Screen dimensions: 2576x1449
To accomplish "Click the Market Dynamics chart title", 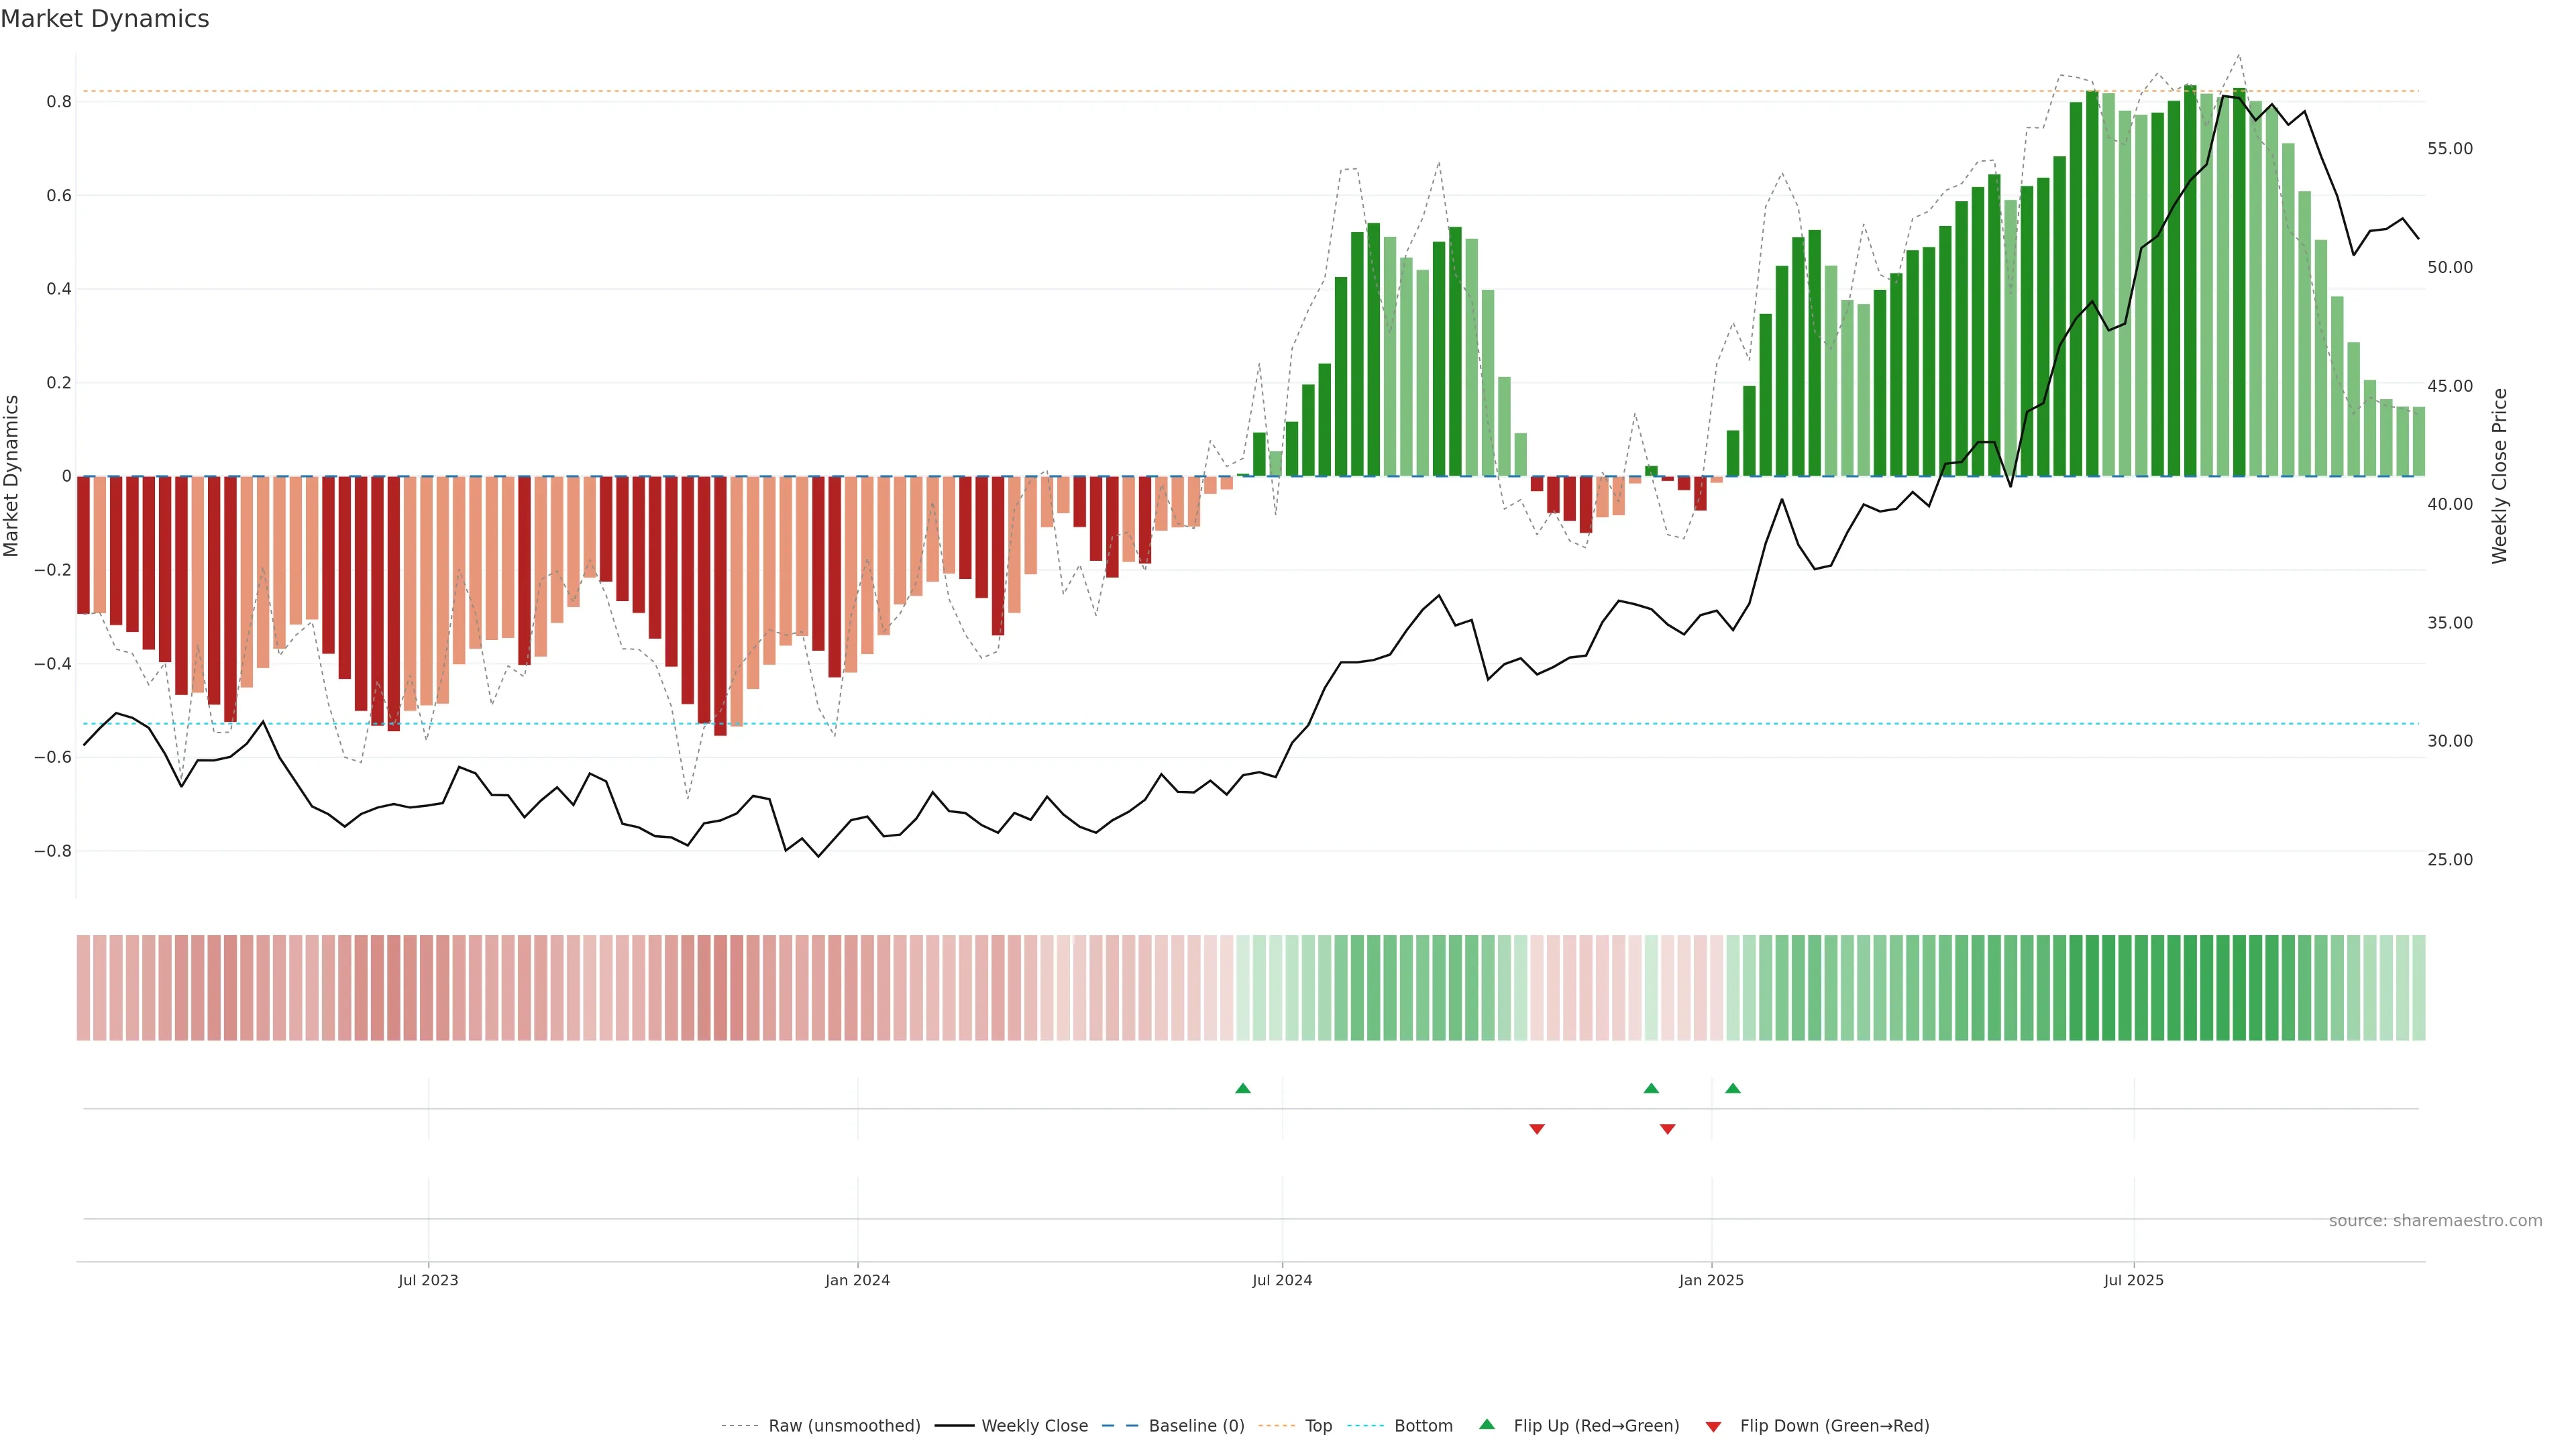I will click(105, 19).
